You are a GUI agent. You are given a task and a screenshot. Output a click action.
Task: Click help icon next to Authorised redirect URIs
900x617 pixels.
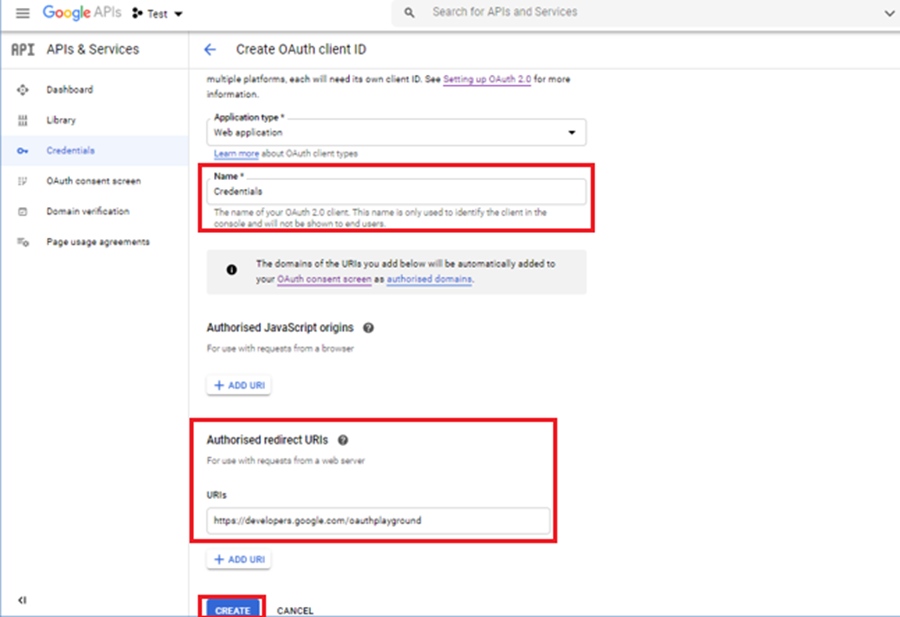click(343, 440)
